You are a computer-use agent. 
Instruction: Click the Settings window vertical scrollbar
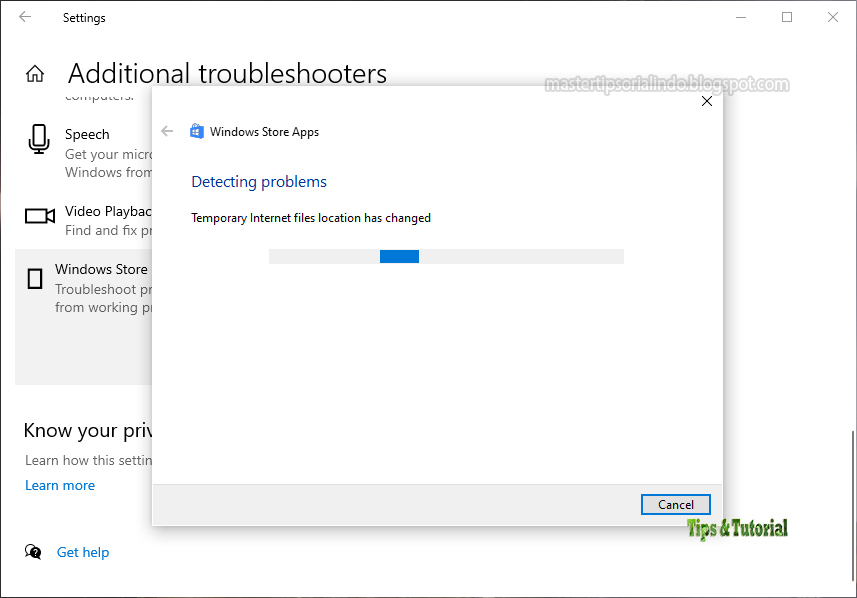point(853,506)
